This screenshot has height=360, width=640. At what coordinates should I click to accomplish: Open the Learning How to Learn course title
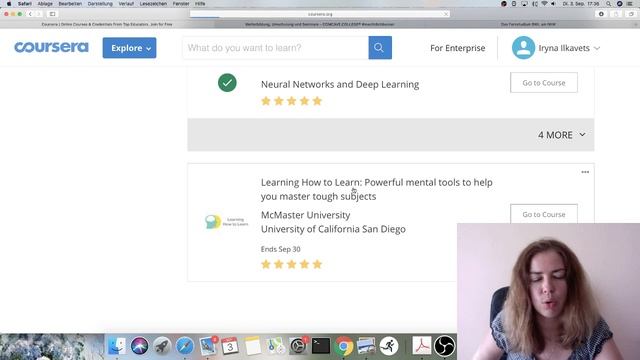click(x=377, y=189)
